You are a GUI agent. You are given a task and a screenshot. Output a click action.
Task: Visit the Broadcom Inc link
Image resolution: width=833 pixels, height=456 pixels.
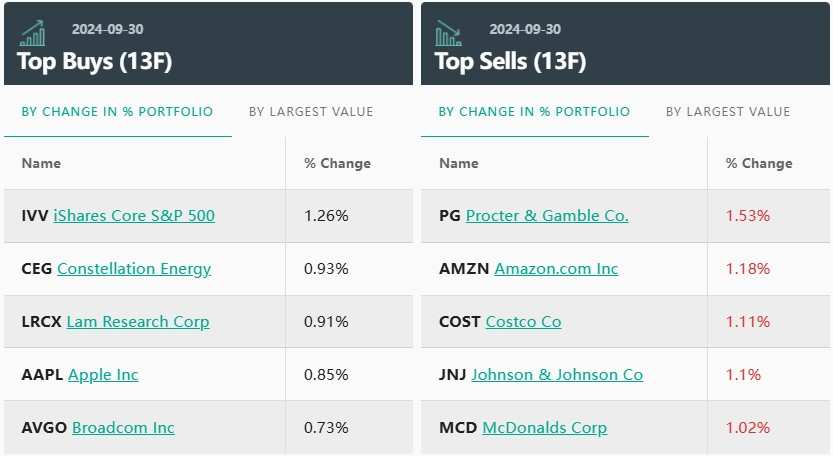coord(123,428)
